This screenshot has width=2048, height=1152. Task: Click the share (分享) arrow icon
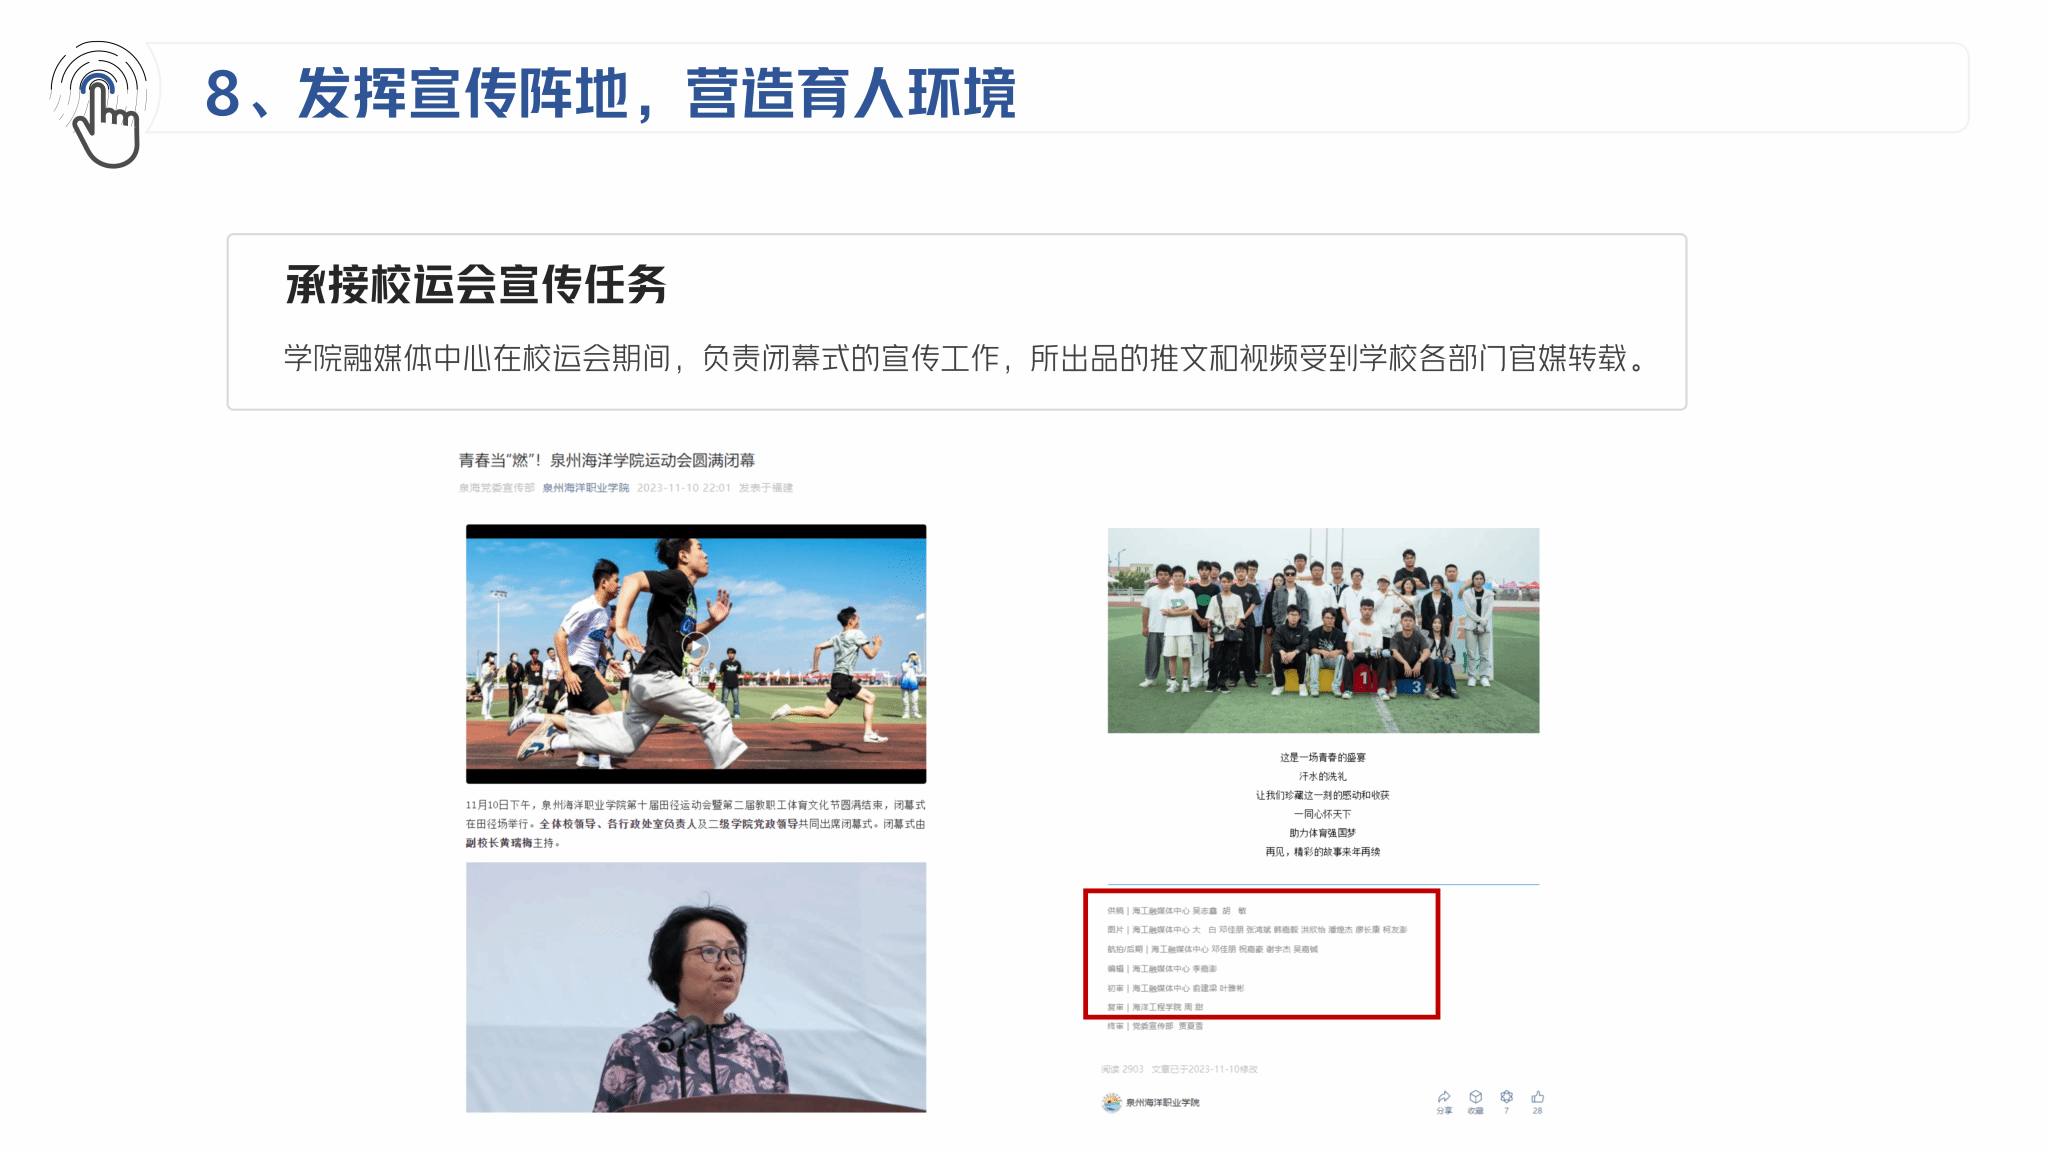pos(1444,1097)
